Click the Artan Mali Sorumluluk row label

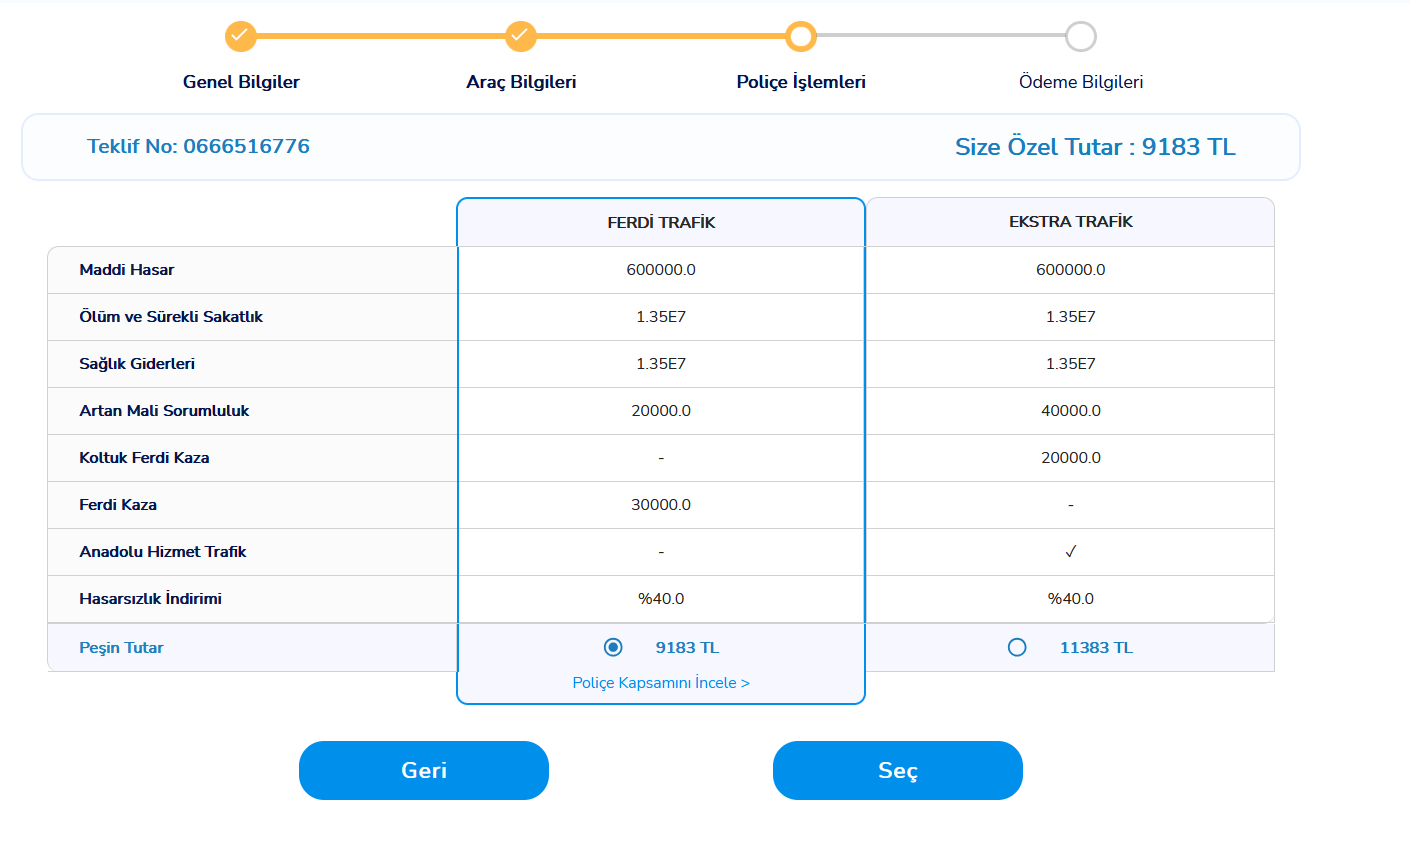point(164,411)
